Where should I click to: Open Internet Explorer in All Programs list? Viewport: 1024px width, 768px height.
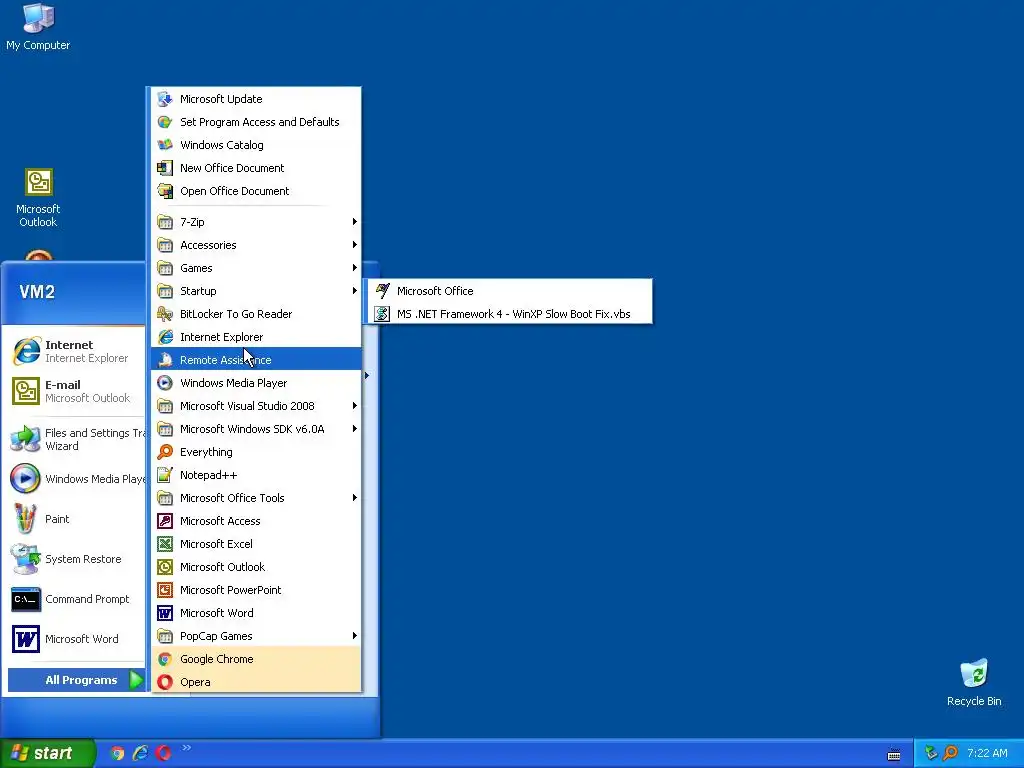[256, 337]
